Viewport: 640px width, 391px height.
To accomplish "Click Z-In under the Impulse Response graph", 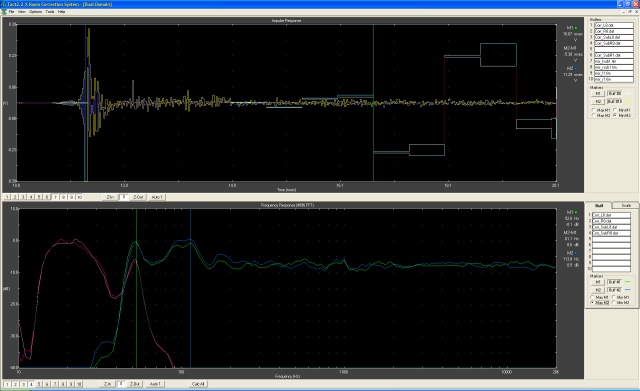I will [x=110, y=197].
